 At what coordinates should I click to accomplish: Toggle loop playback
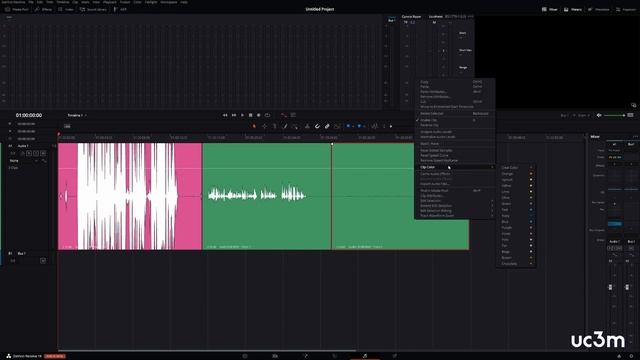(267, 115)
